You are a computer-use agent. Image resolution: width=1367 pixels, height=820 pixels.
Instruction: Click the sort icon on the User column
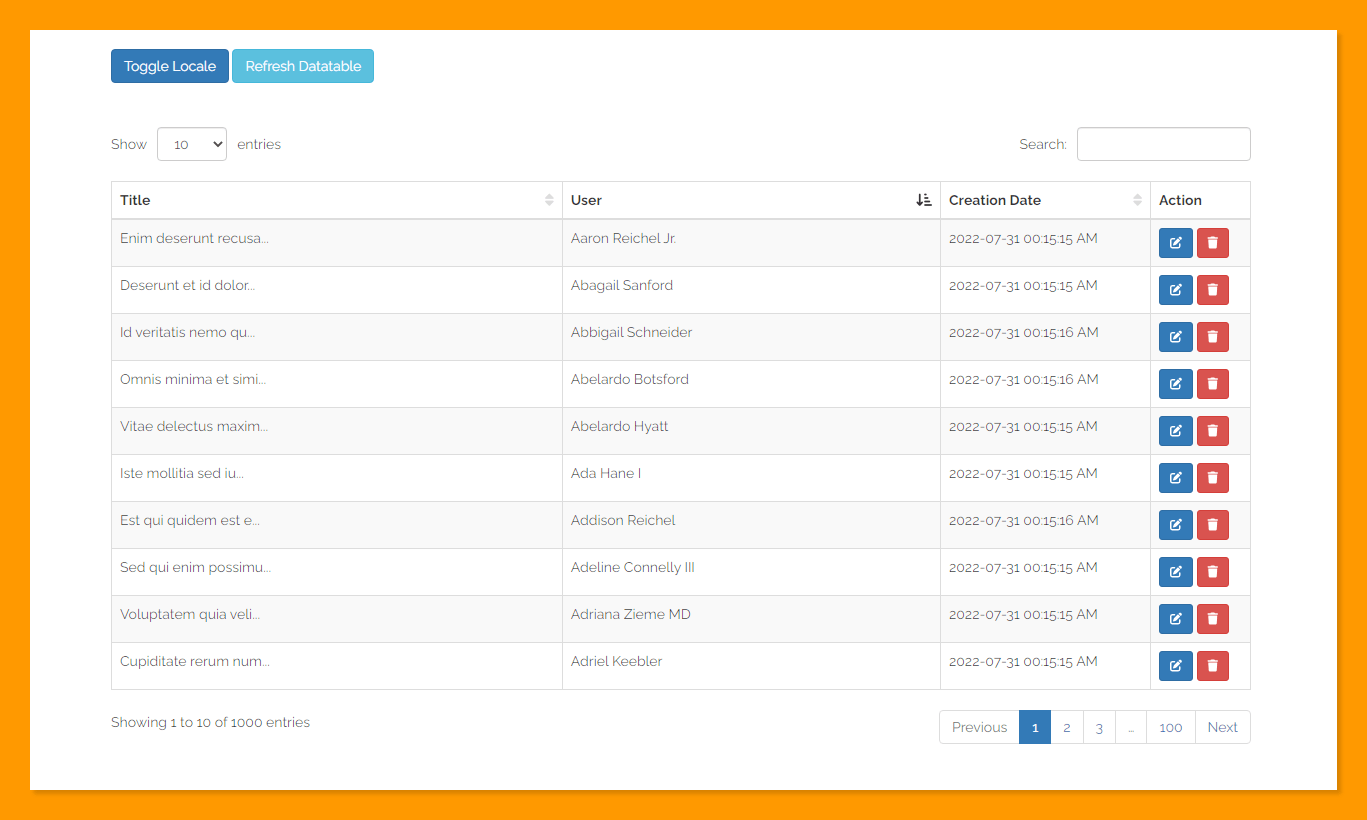pyautogui.click(x=923, y=200)
